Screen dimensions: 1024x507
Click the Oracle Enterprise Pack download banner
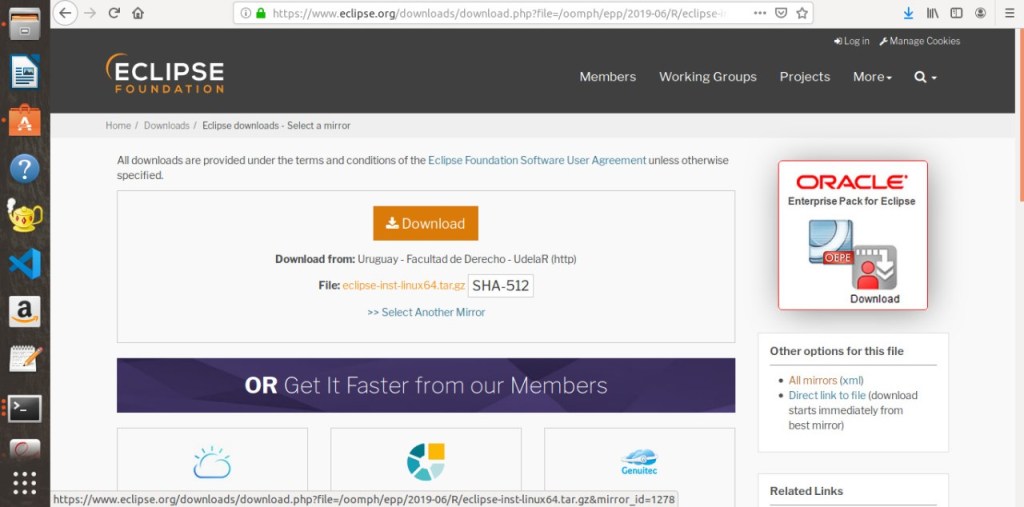click(852, 235)
